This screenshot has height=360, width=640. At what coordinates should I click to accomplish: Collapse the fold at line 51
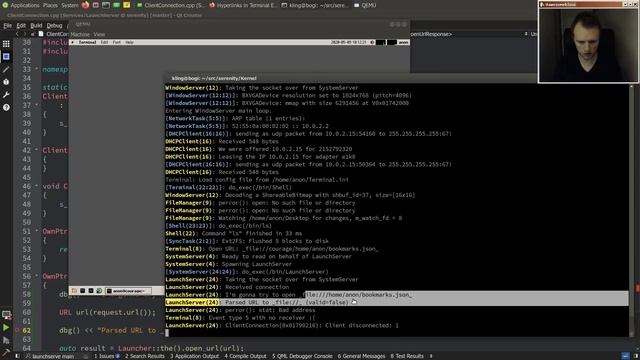(36, 231)
